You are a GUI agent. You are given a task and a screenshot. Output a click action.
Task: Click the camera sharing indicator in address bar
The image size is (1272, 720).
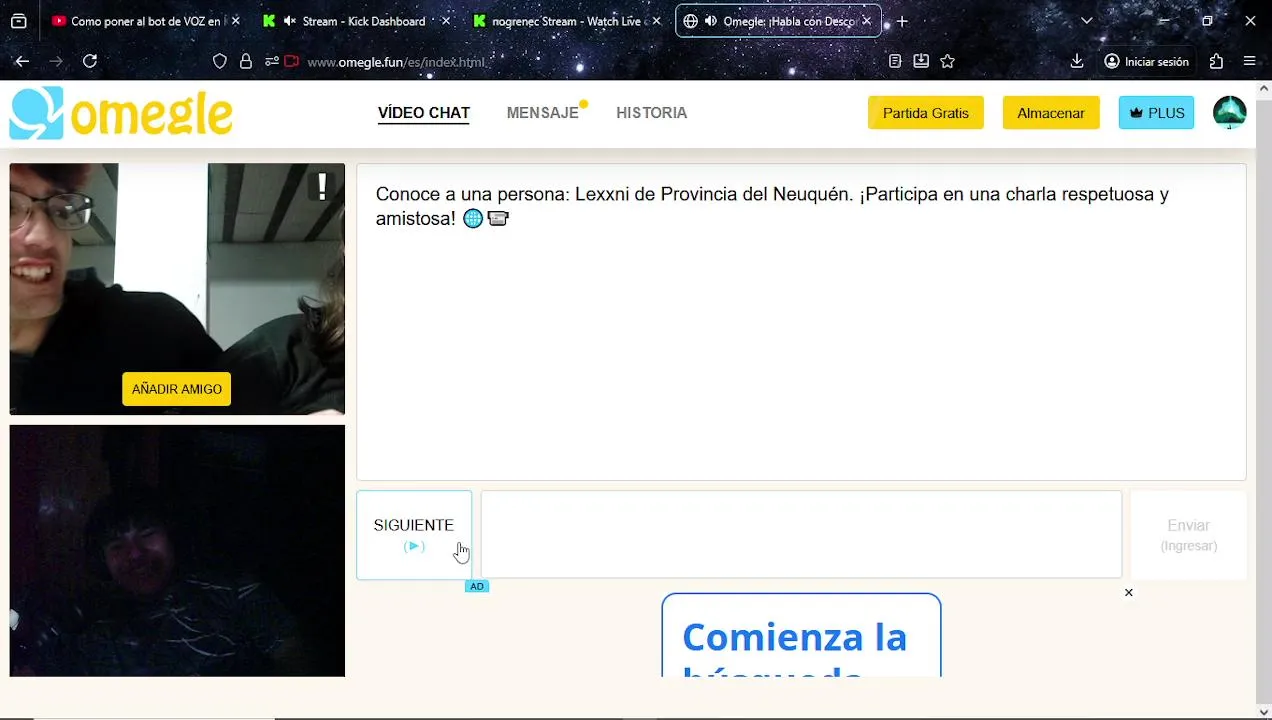pos(292,61)
